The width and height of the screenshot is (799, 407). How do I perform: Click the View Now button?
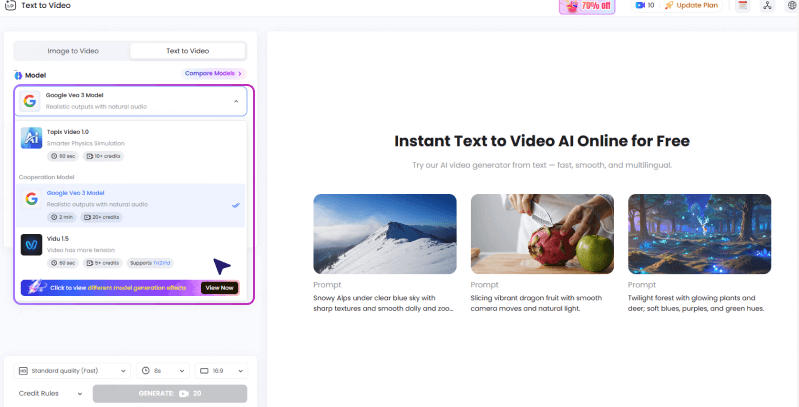tap(220, 287)
